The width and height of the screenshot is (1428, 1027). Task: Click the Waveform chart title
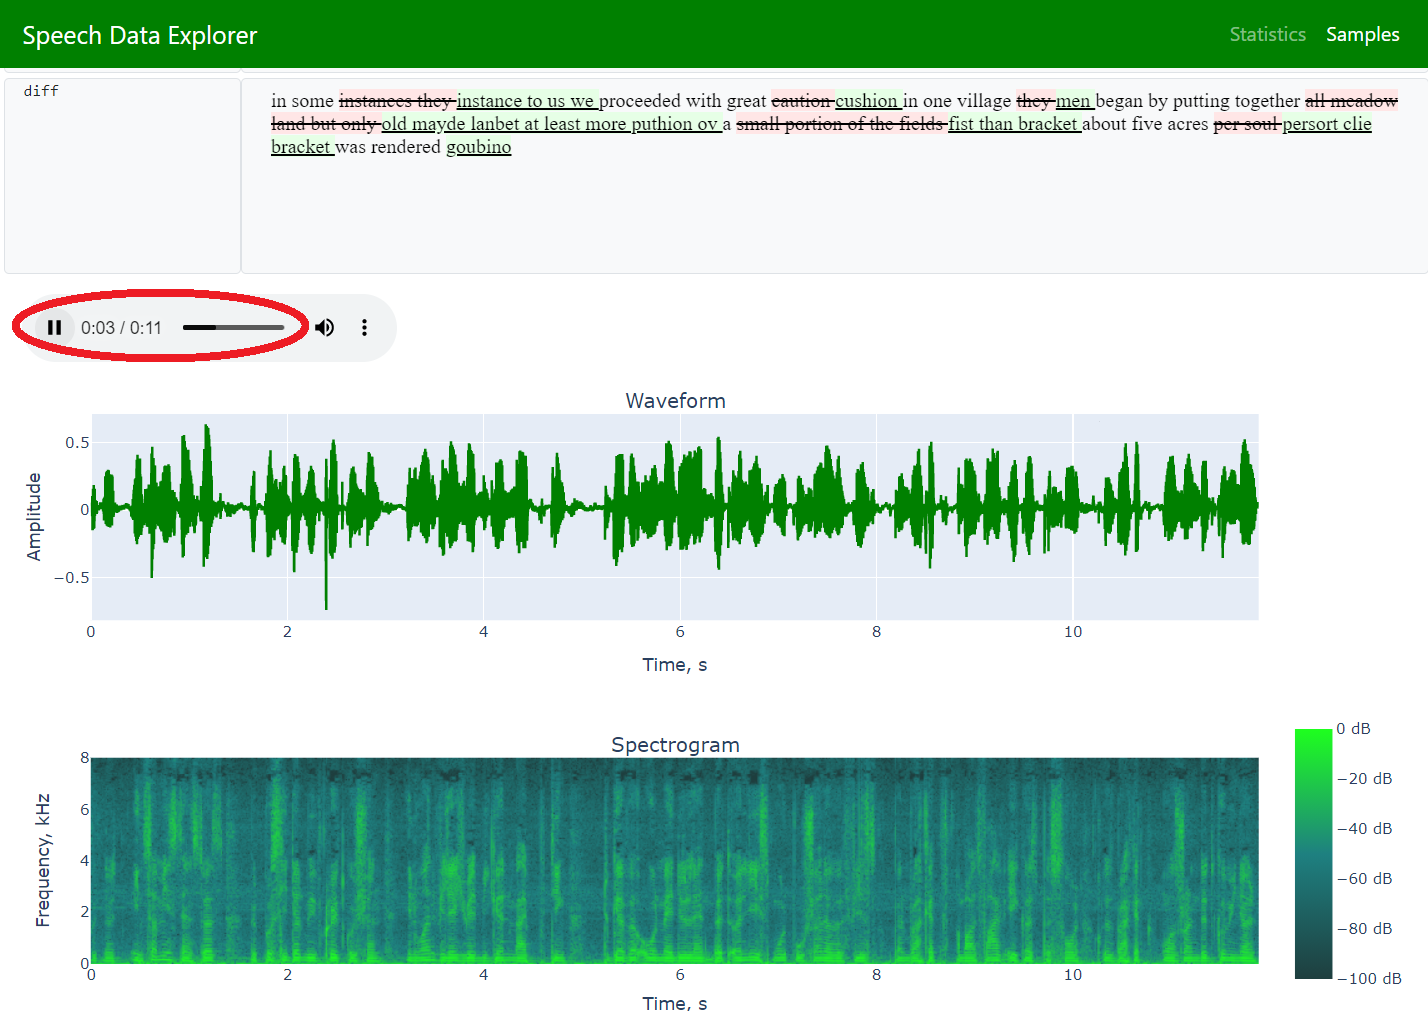(675, 401)
